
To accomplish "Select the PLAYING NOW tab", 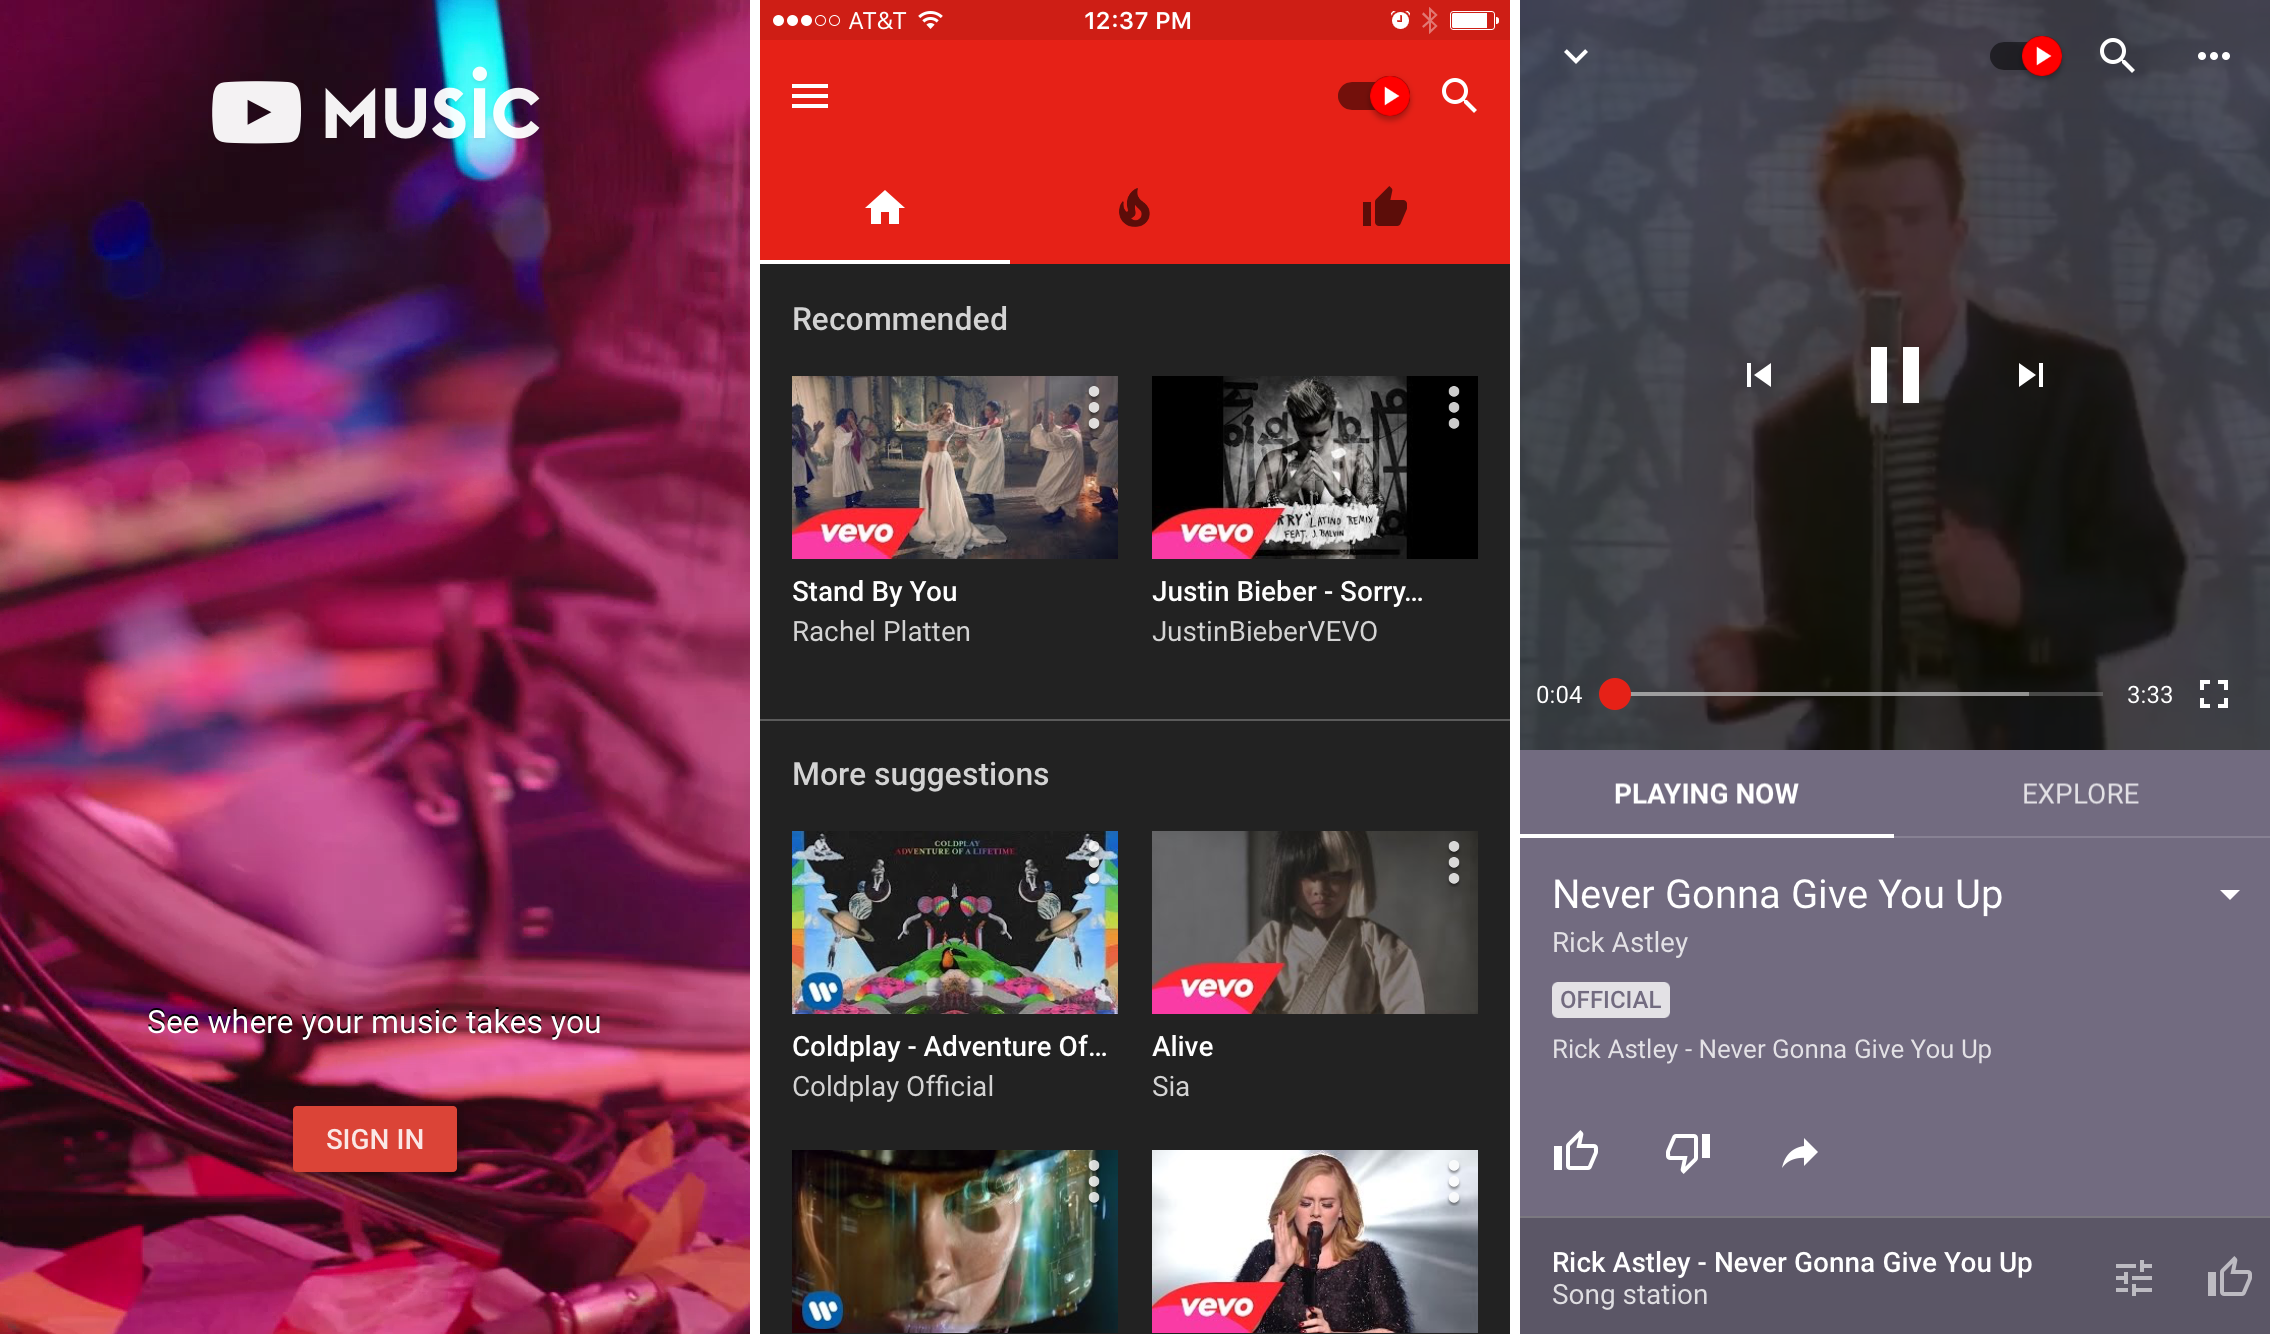I will pyautogui.click(x=1705, y=792).
